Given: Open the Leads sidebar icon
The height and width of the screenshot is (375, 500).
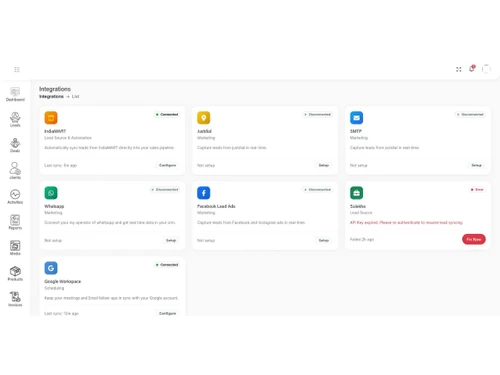Looking at the screenshot, I should point(15,120).
